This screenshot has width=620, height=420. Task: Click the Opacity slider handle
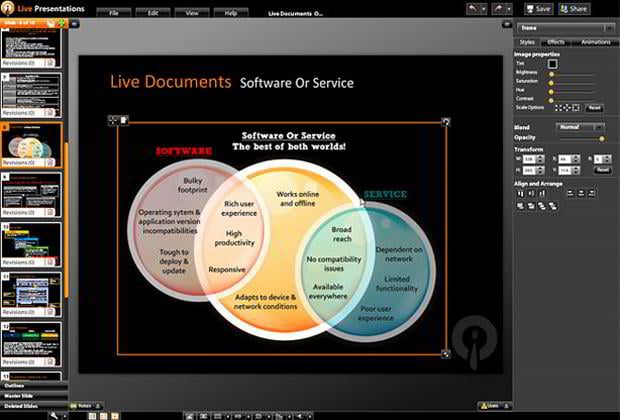pos(600,139)
